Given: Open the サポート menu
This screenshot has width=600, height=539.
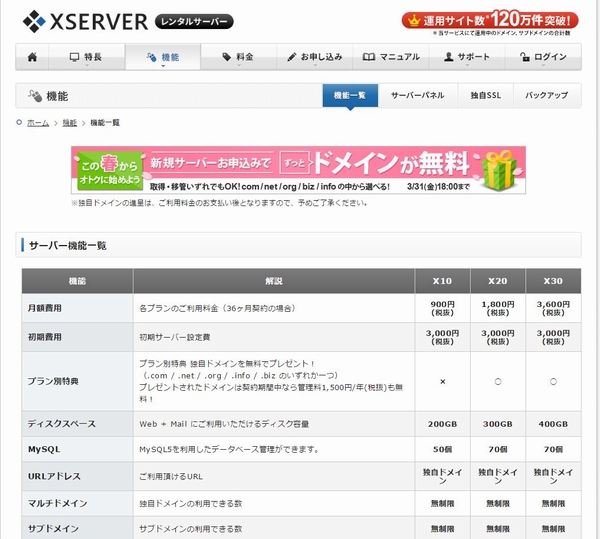Looking at the screenshot, I should click(467, 57).
